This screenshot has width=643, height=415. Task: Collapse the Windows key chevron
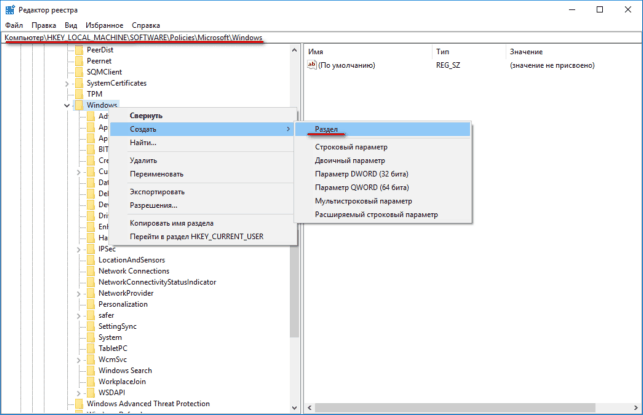[x=67, y=105]
